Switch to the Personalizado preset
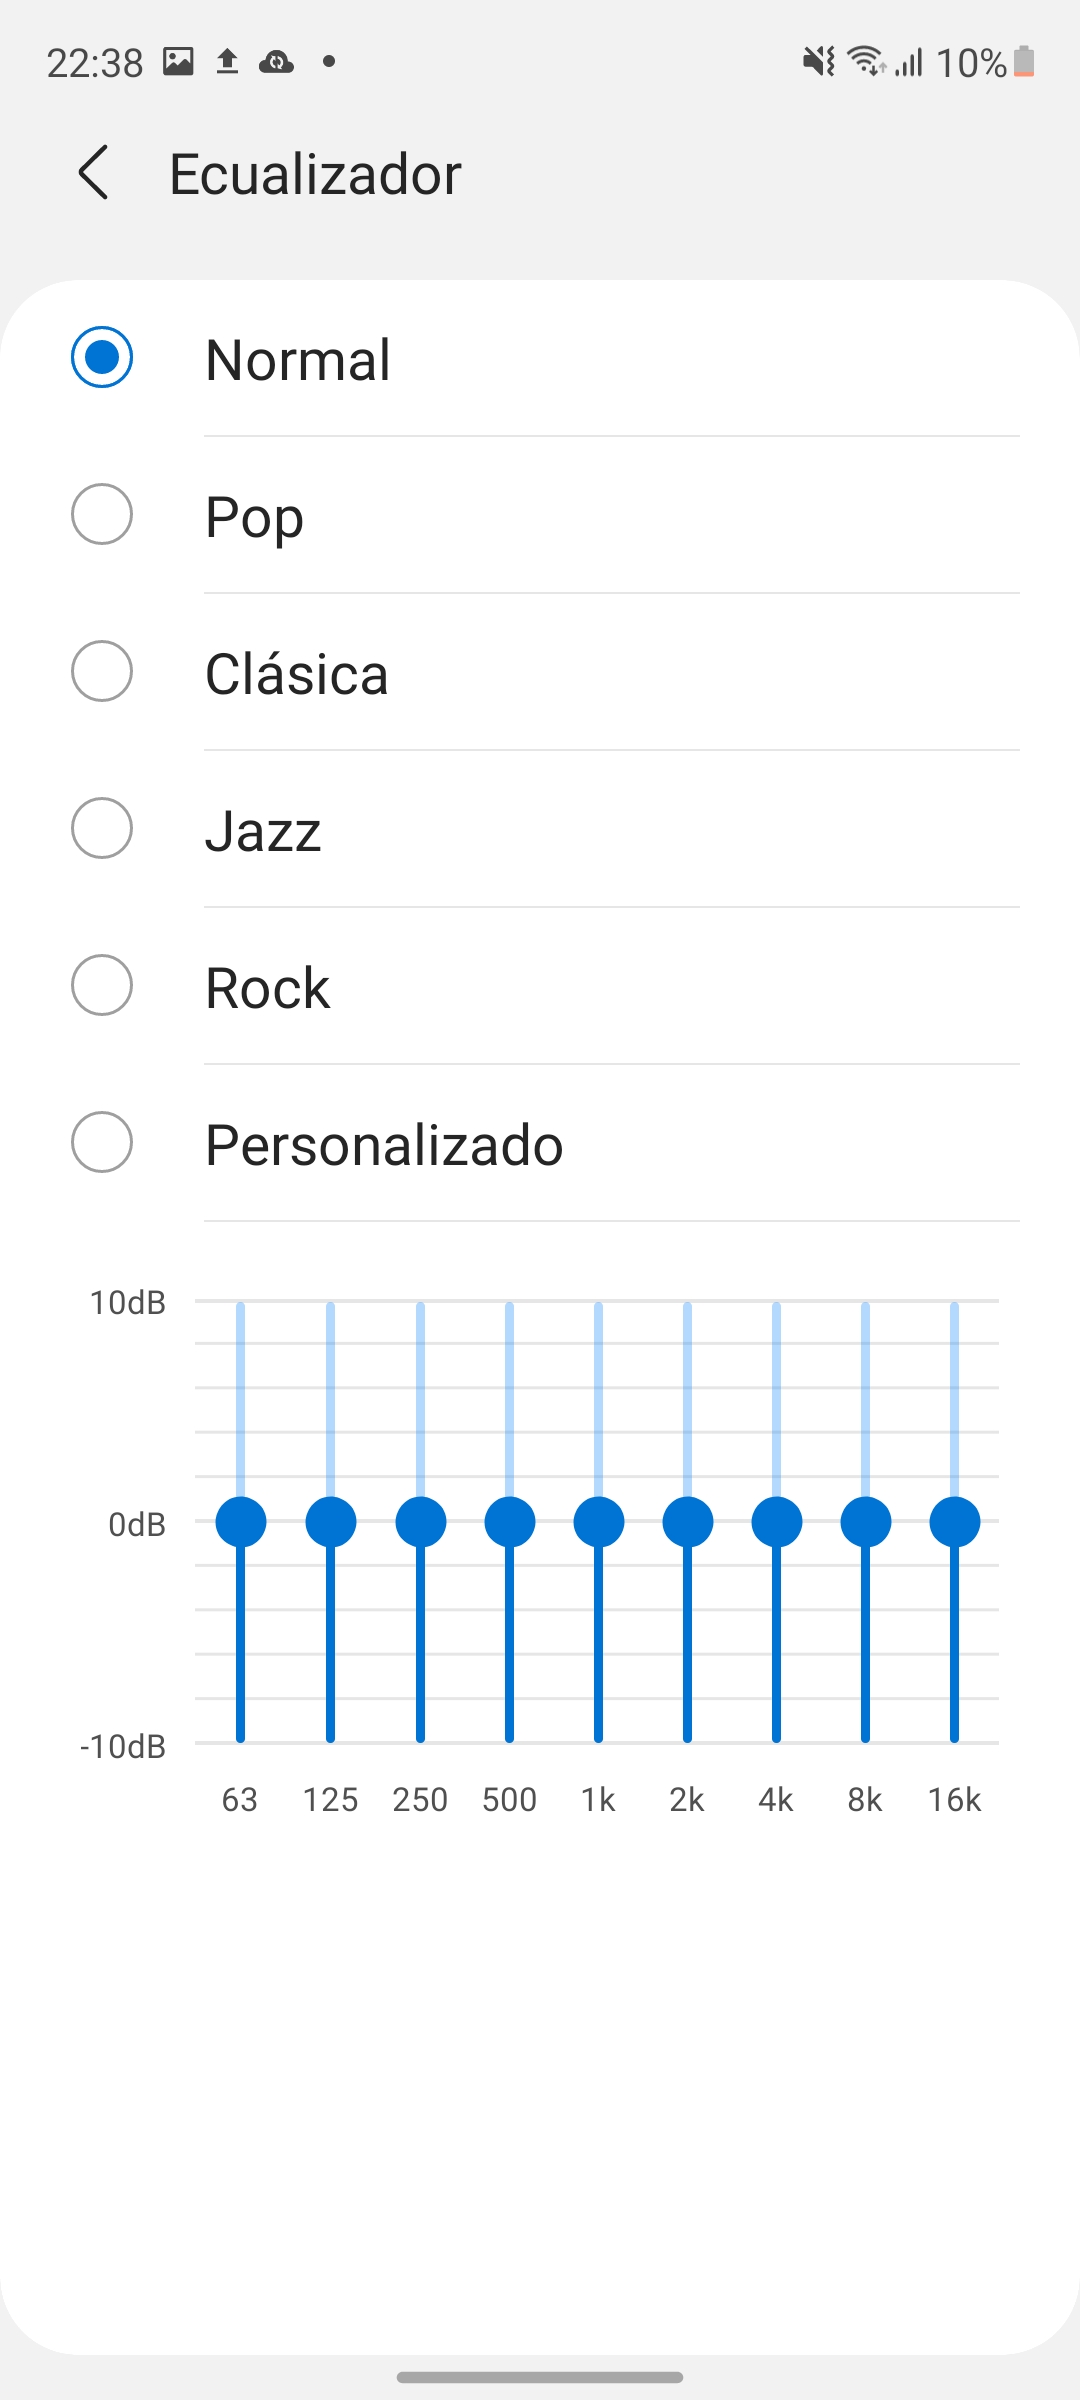Screen dimensions: 1080x2400 click(x=102, y=1142)
